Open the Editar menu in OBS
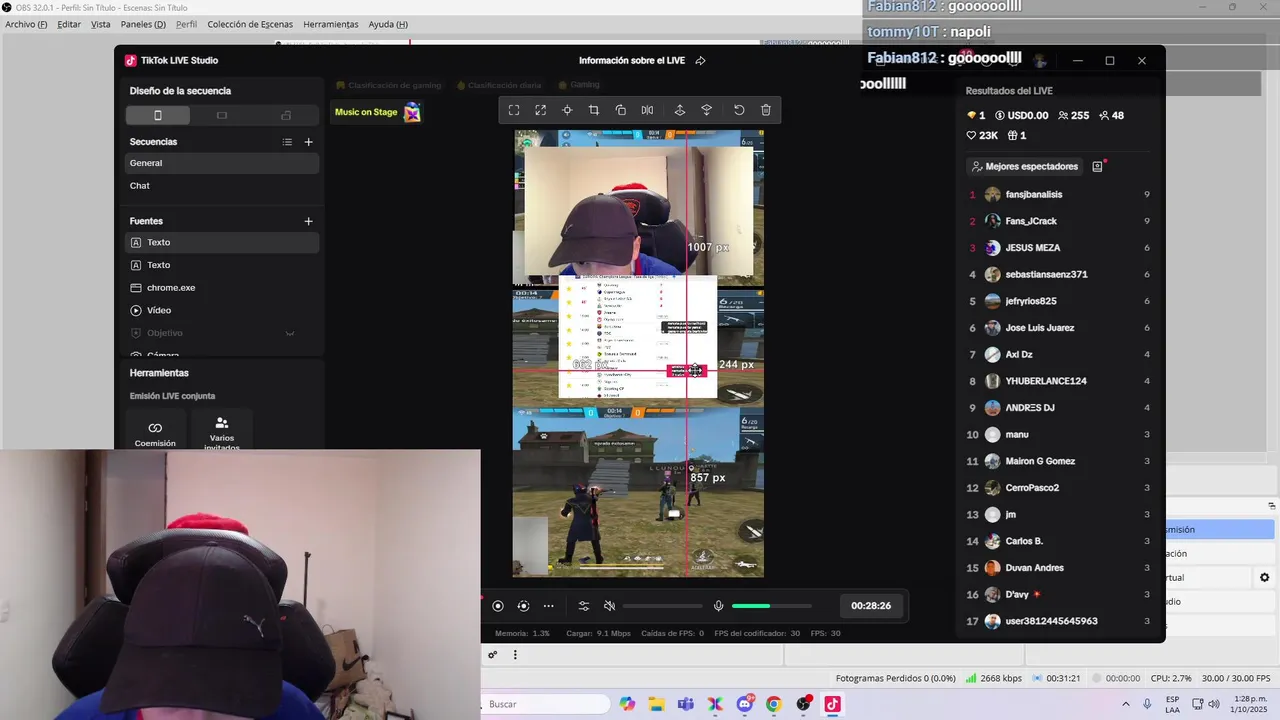The width and height of the screenshot is (1280, 720). (x=69, y=24)
